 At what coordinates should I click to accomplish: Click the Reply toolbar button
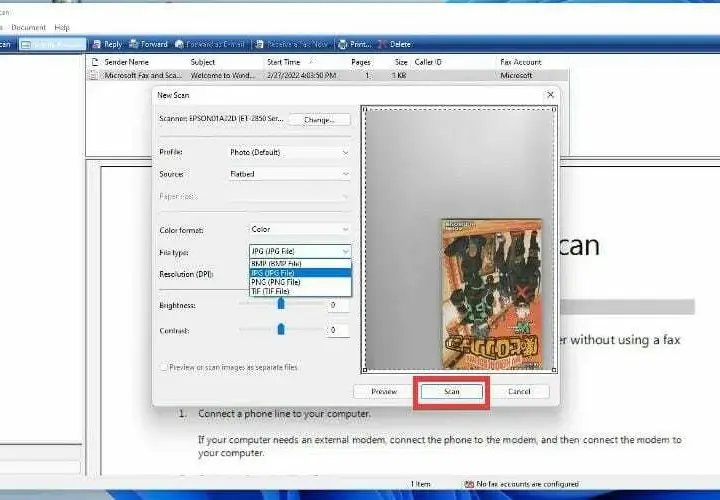tap(107, 44)
